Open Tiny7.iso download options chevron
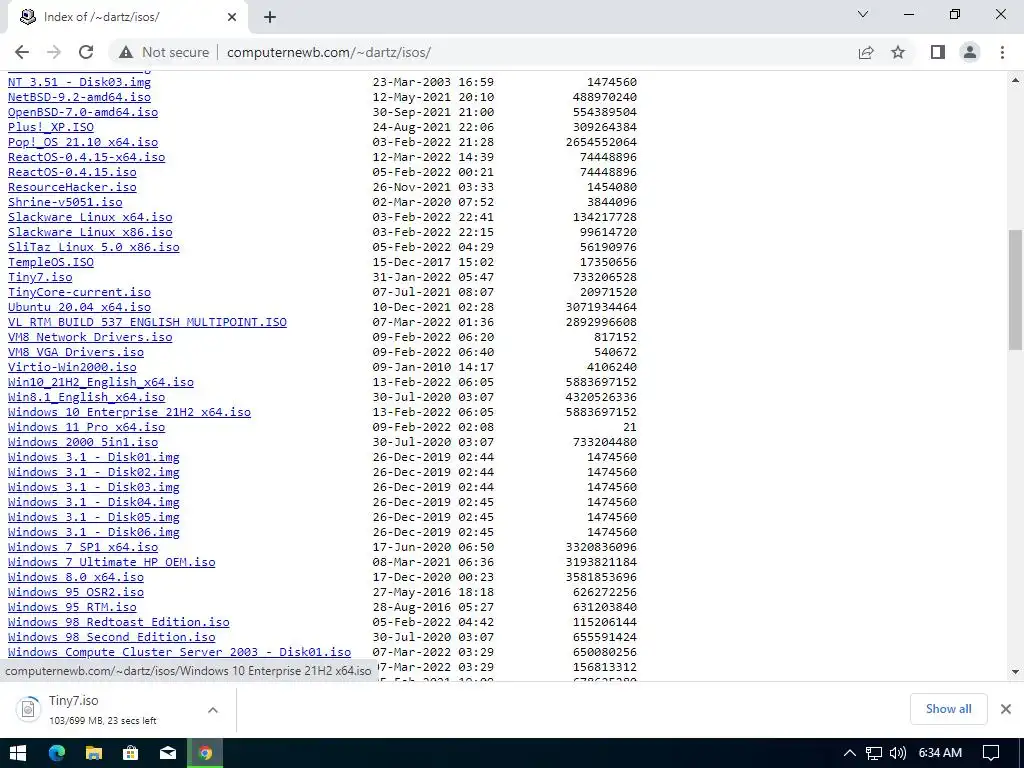The height and width of the screenshot is (768, 1024). point(213,710)
